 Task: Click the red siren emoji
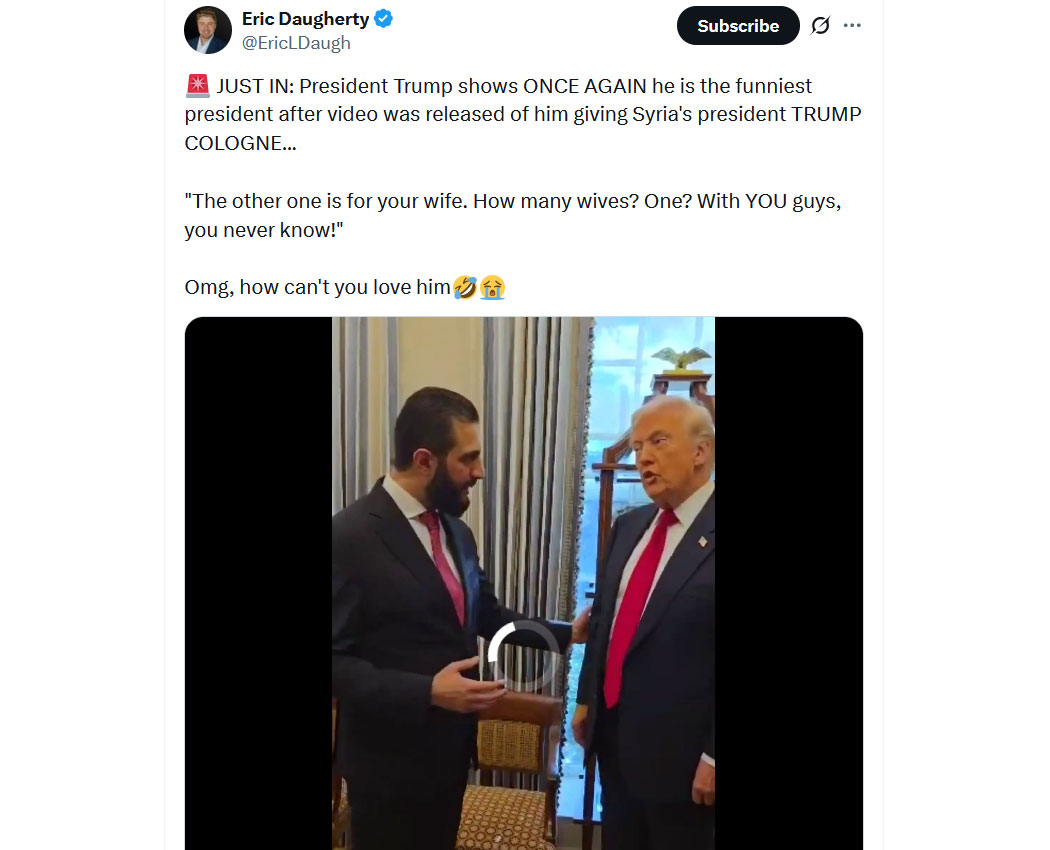(x=198, y=86)
